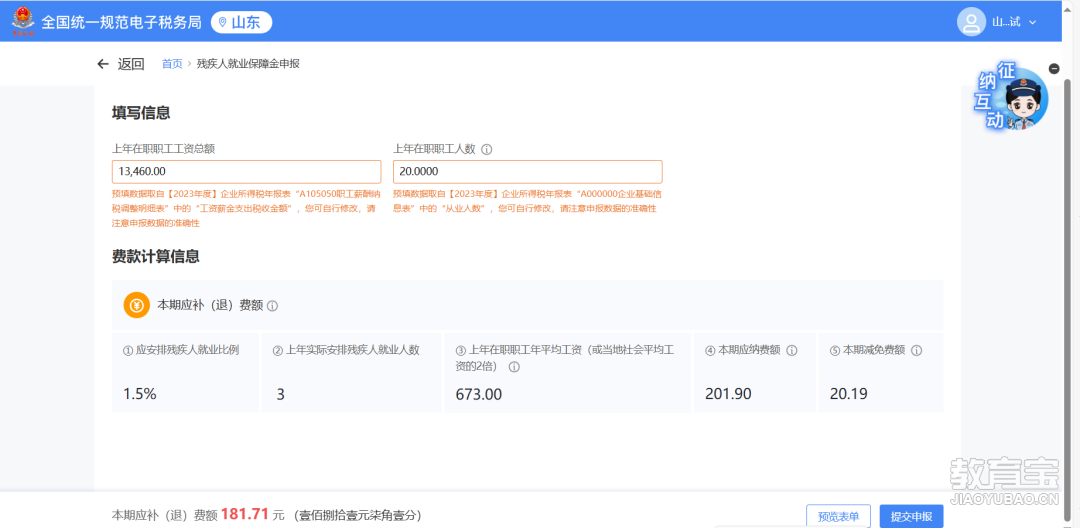Select the 1.5% ratio value
Image resolution: width=1080 pixels, height=528 pixels.
click(x=140, y=394)
